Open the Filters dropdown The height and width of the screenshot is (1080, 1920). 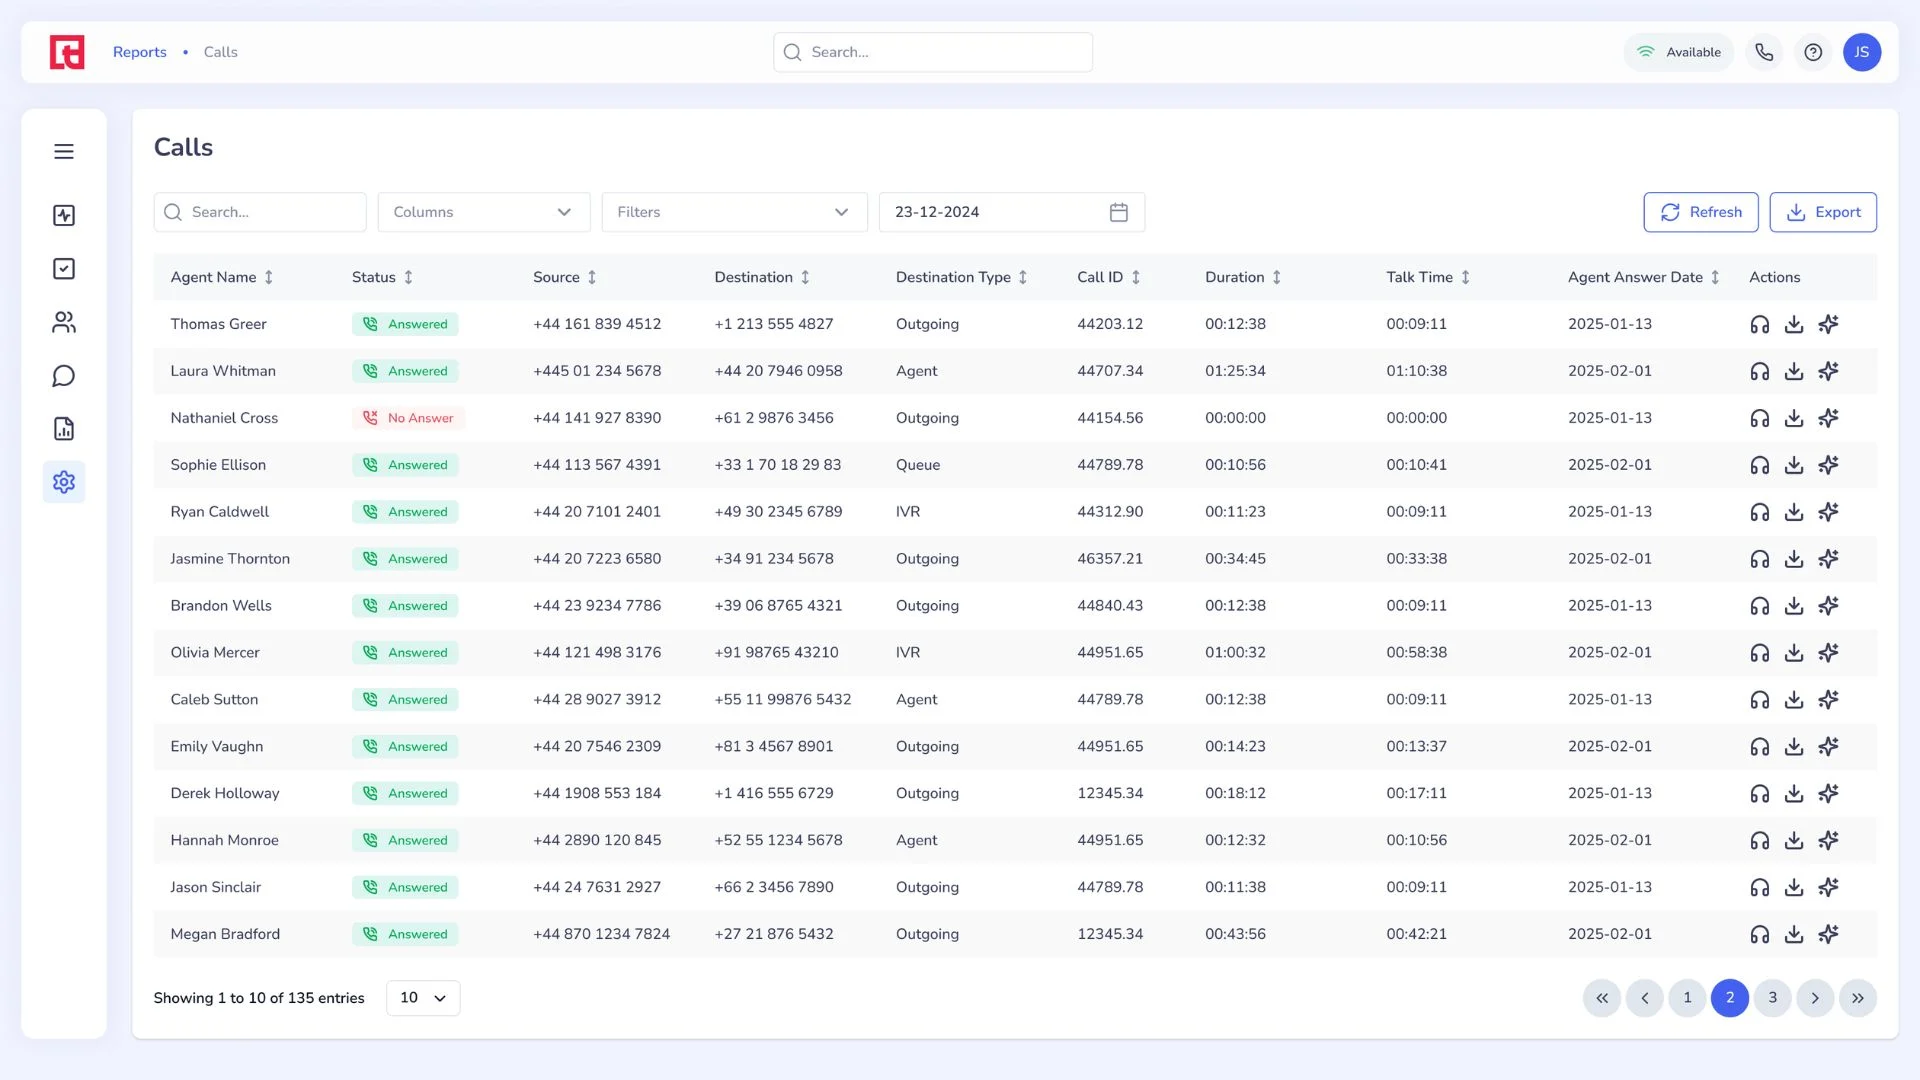tap(733, 212)
